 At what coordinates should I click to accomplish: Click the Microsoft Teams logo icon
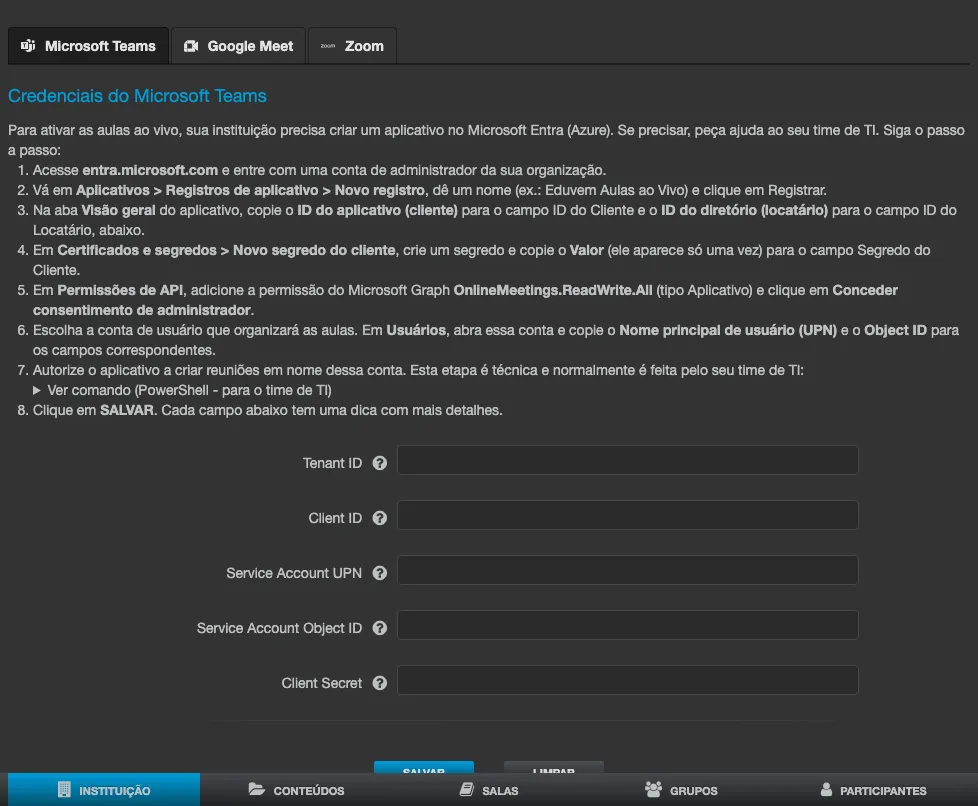point(28,46)
